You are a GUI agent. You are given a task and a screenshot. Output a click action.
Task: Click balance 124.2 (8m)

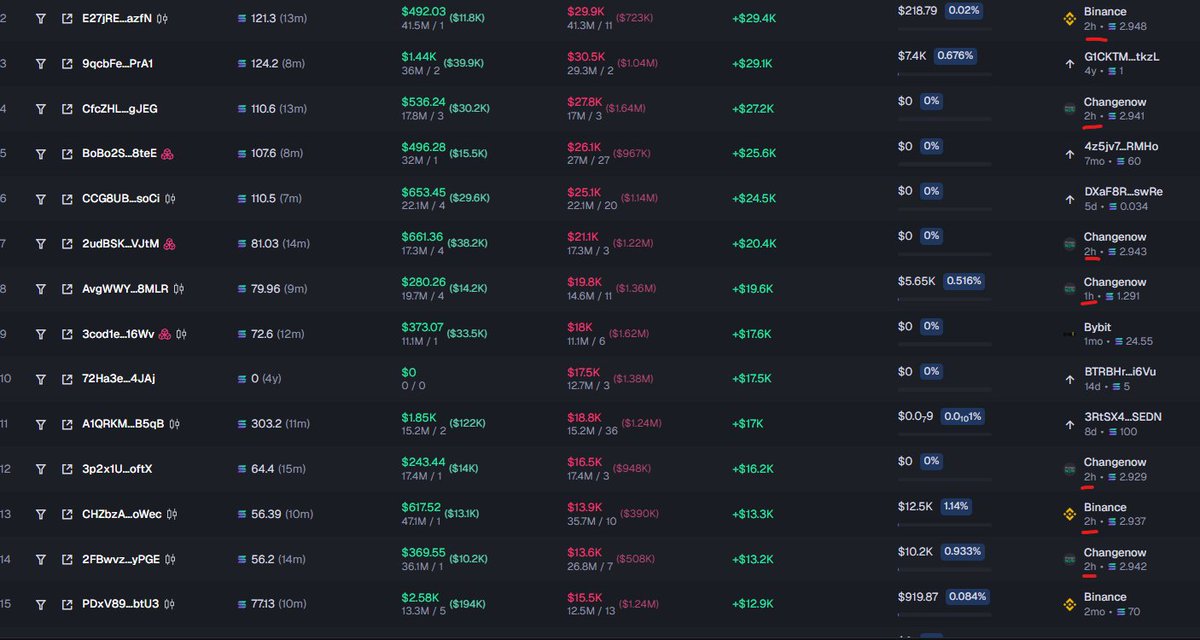point(270,63)
